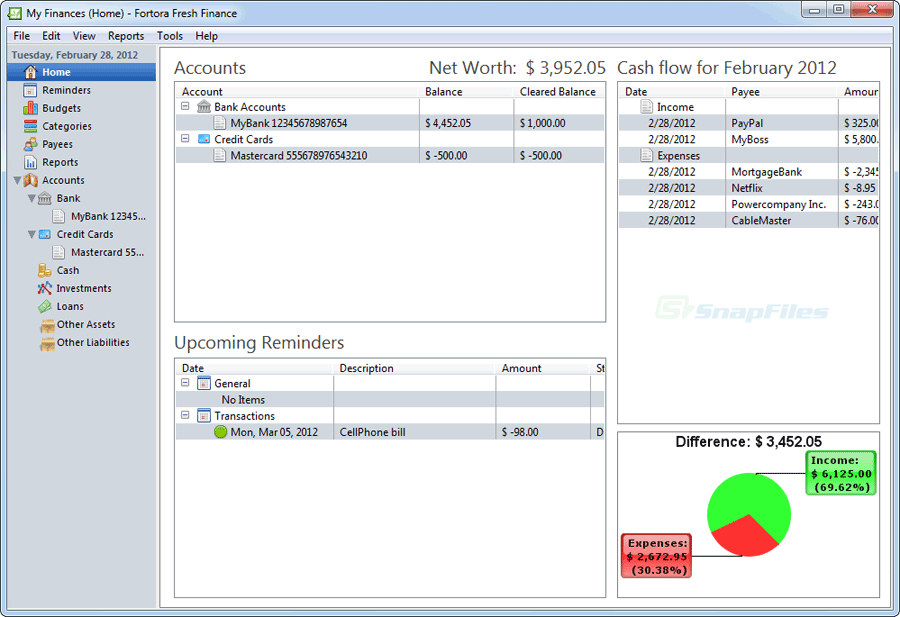This screenshot has height=617, width=900.
Task: Click the Accounts book icon in sidebar
Action: tap(30, 180)
